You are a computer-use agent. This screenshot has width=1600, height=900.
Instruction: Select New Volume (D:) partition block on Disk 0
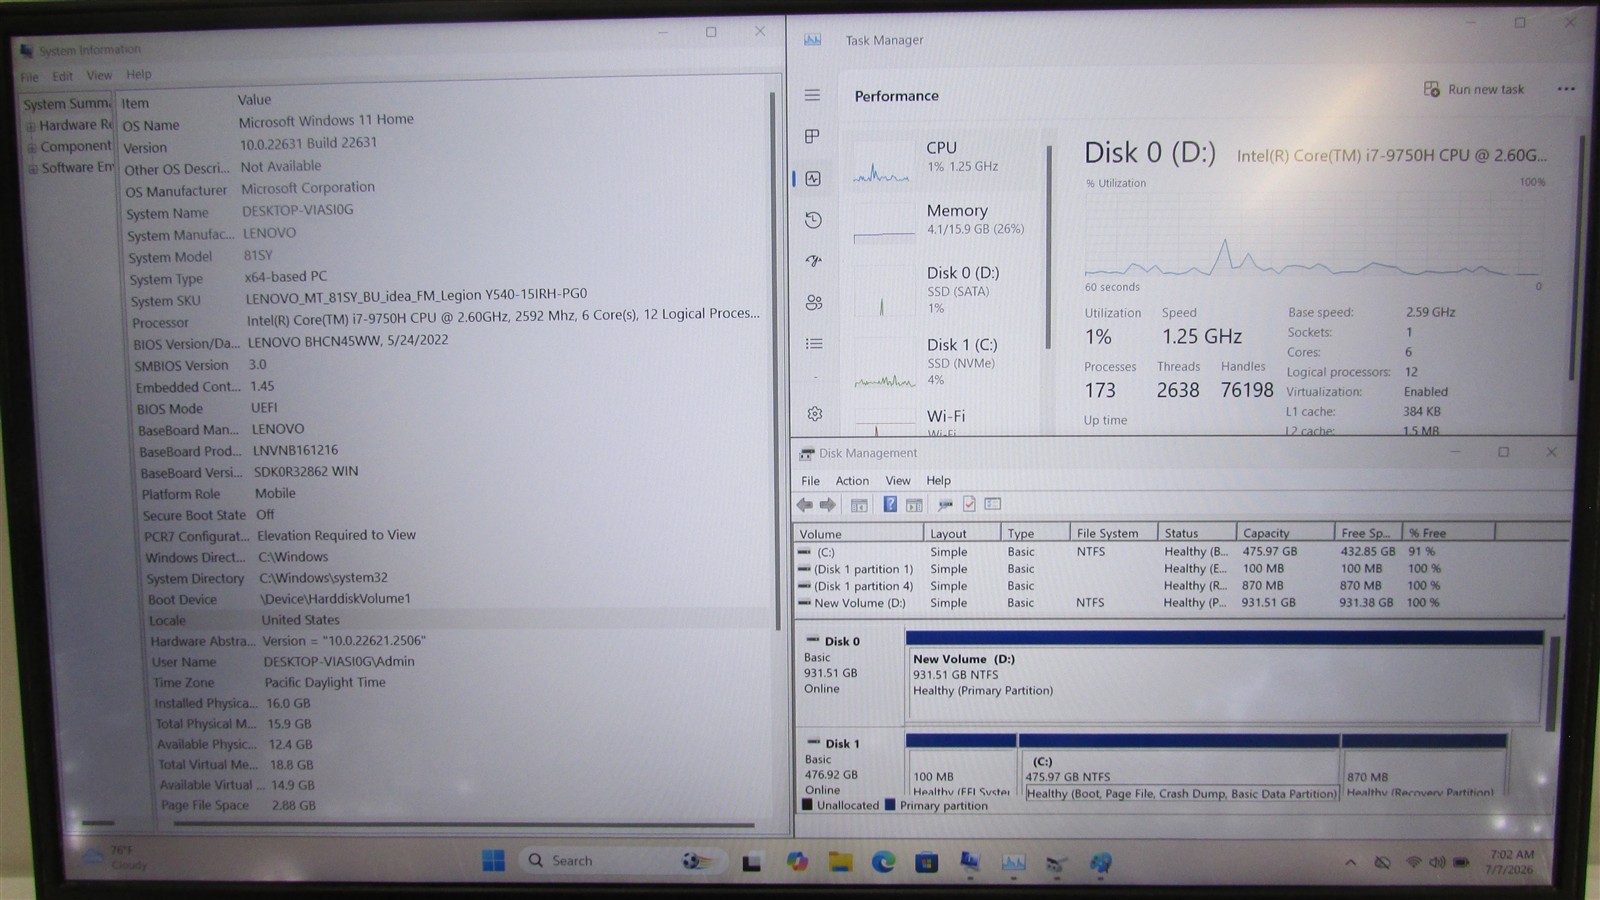point(1224,675)
